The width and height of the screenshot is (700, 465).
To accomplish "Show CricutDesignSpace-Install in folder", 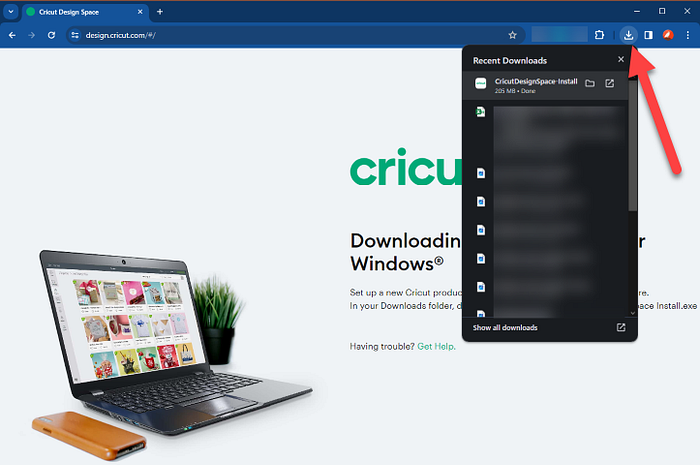I will click(590, 83).
